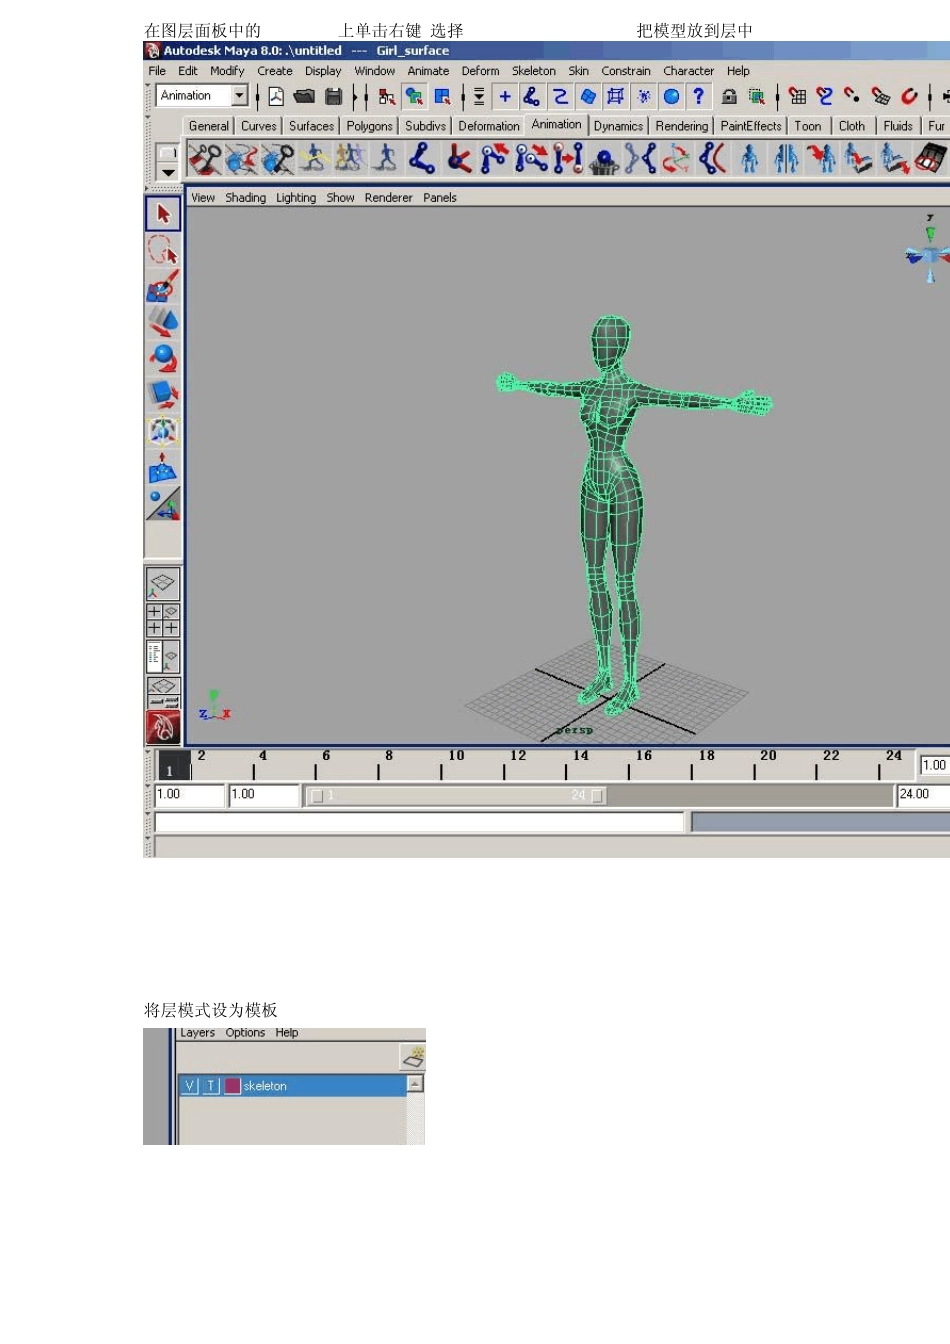Click the skeleton layer color swatch
Viewport: 950px width, 1344px height.
233,1086
